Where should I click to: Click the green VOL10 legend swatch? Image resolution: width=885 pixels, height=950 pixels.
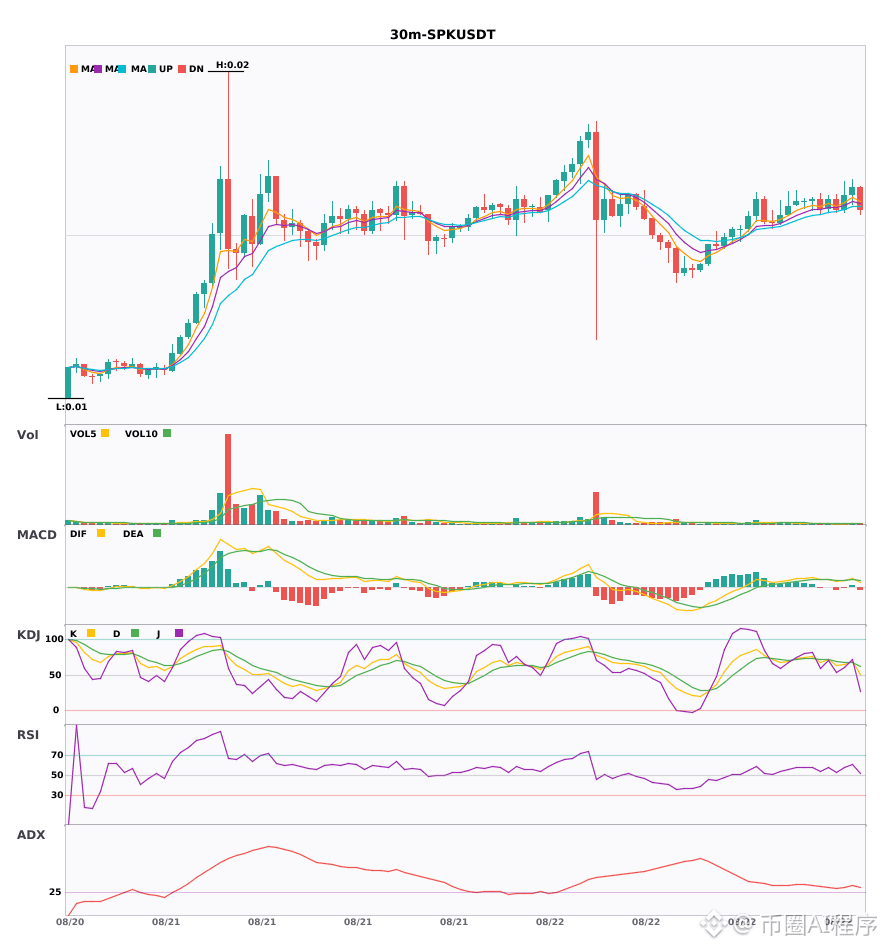167,433
